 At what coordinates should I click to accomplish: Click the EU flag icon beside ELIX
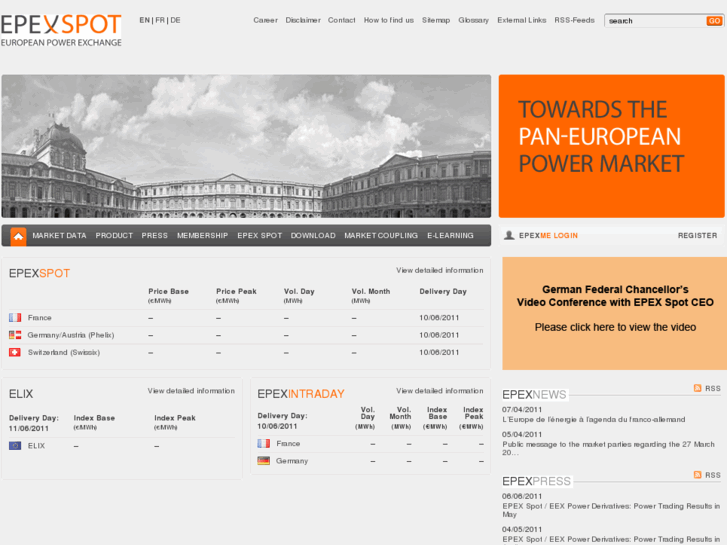coord(15,446)
